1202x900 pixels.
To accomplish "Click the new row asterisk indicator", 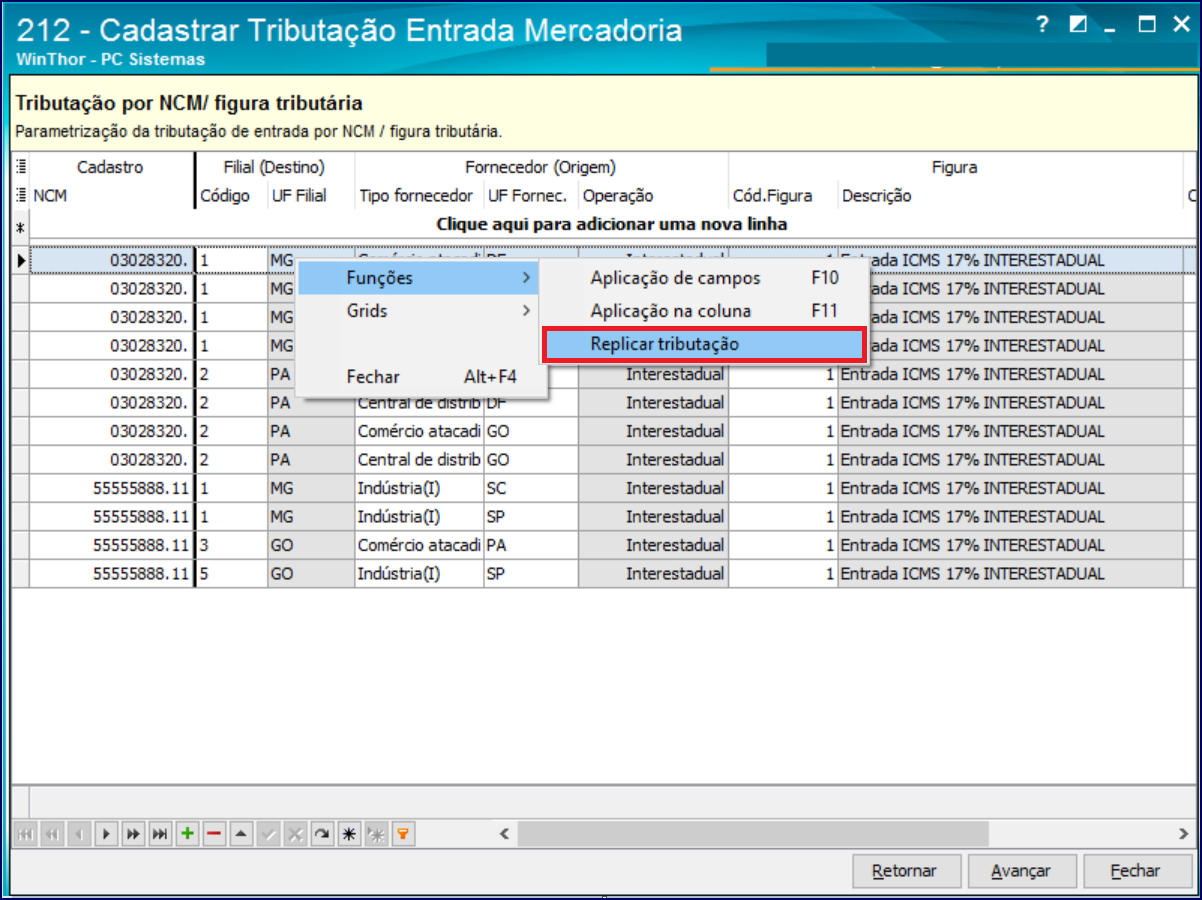I will point(20,226).
